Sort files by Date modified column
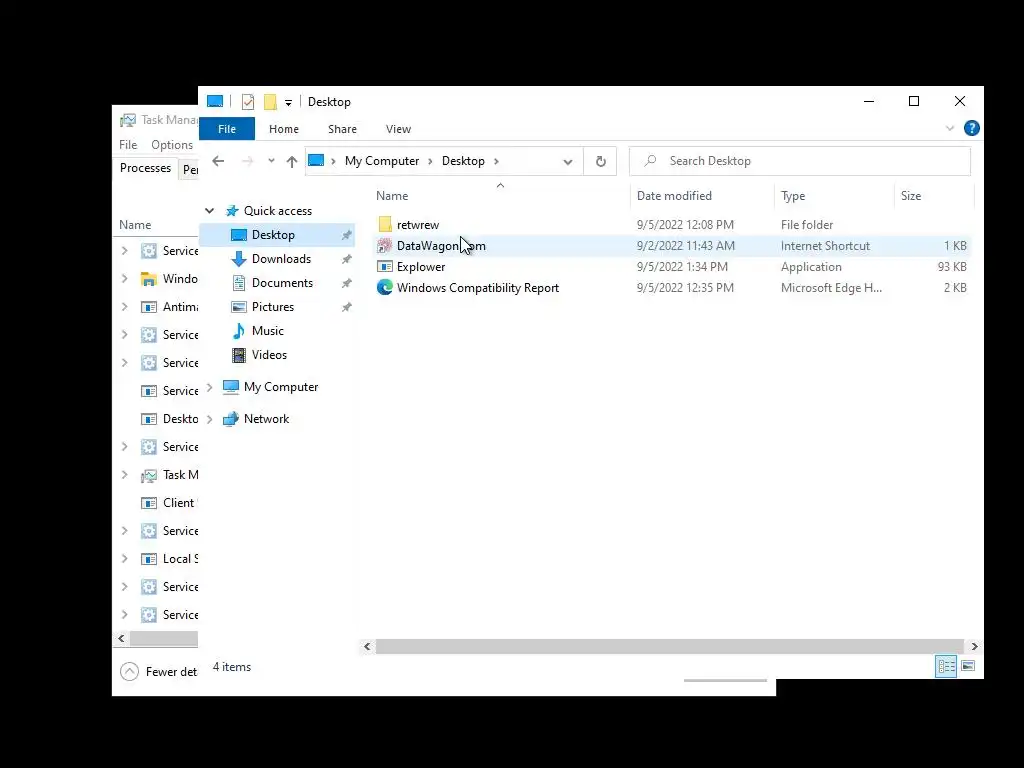The image size is (1024, 768). 674,196
